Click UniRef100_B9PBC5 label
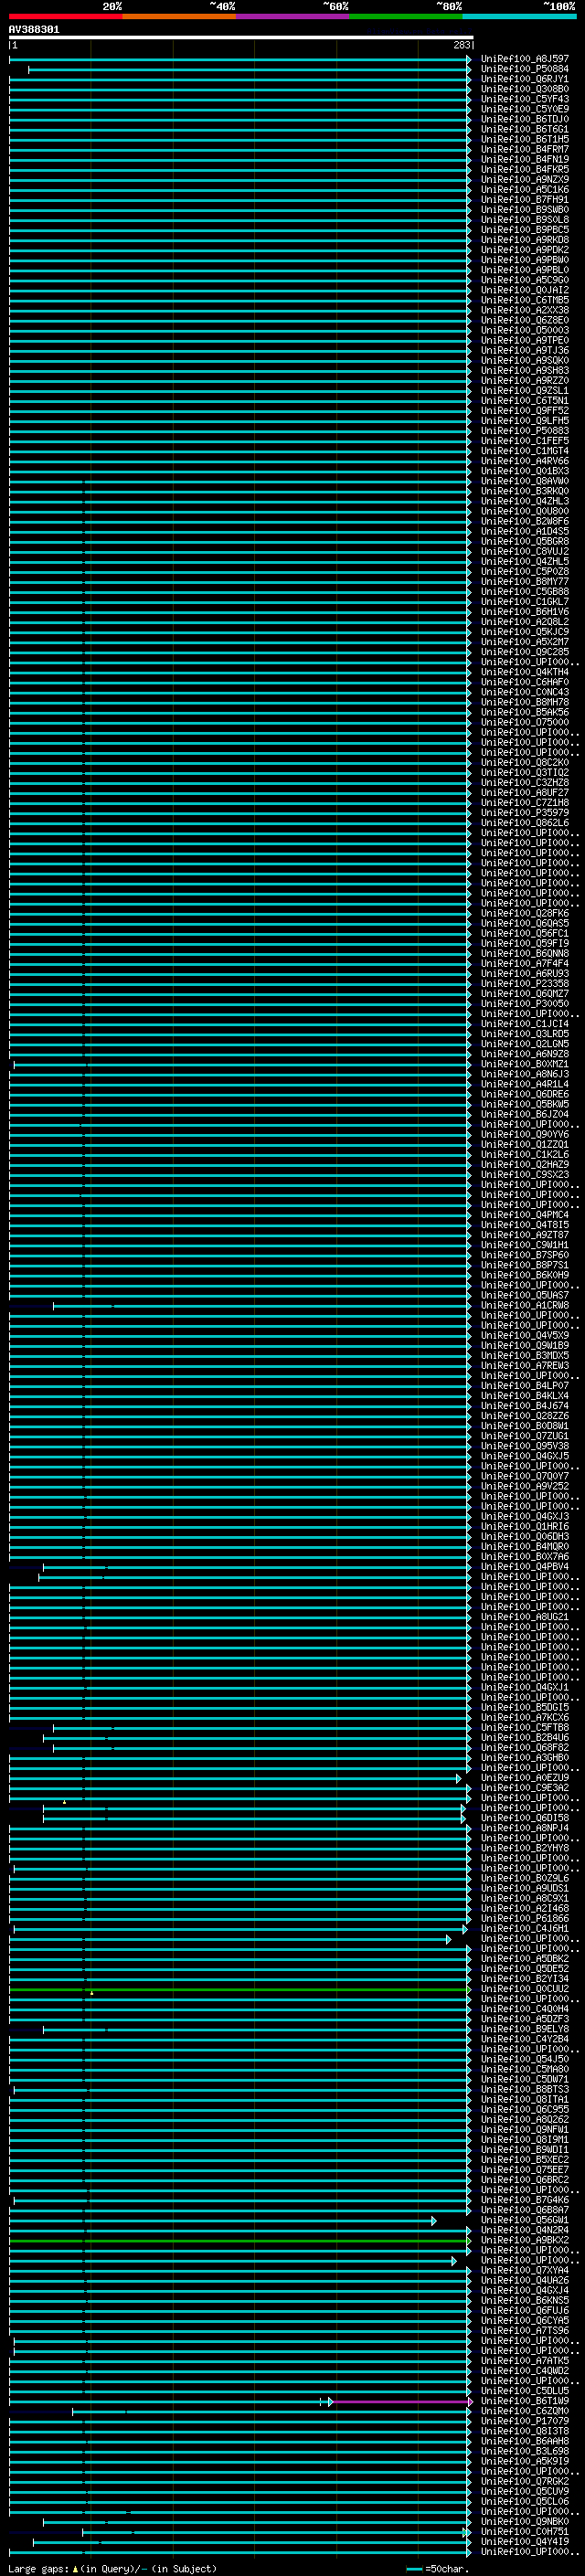This screenshot has width=585, height=2576. (524, 230)
